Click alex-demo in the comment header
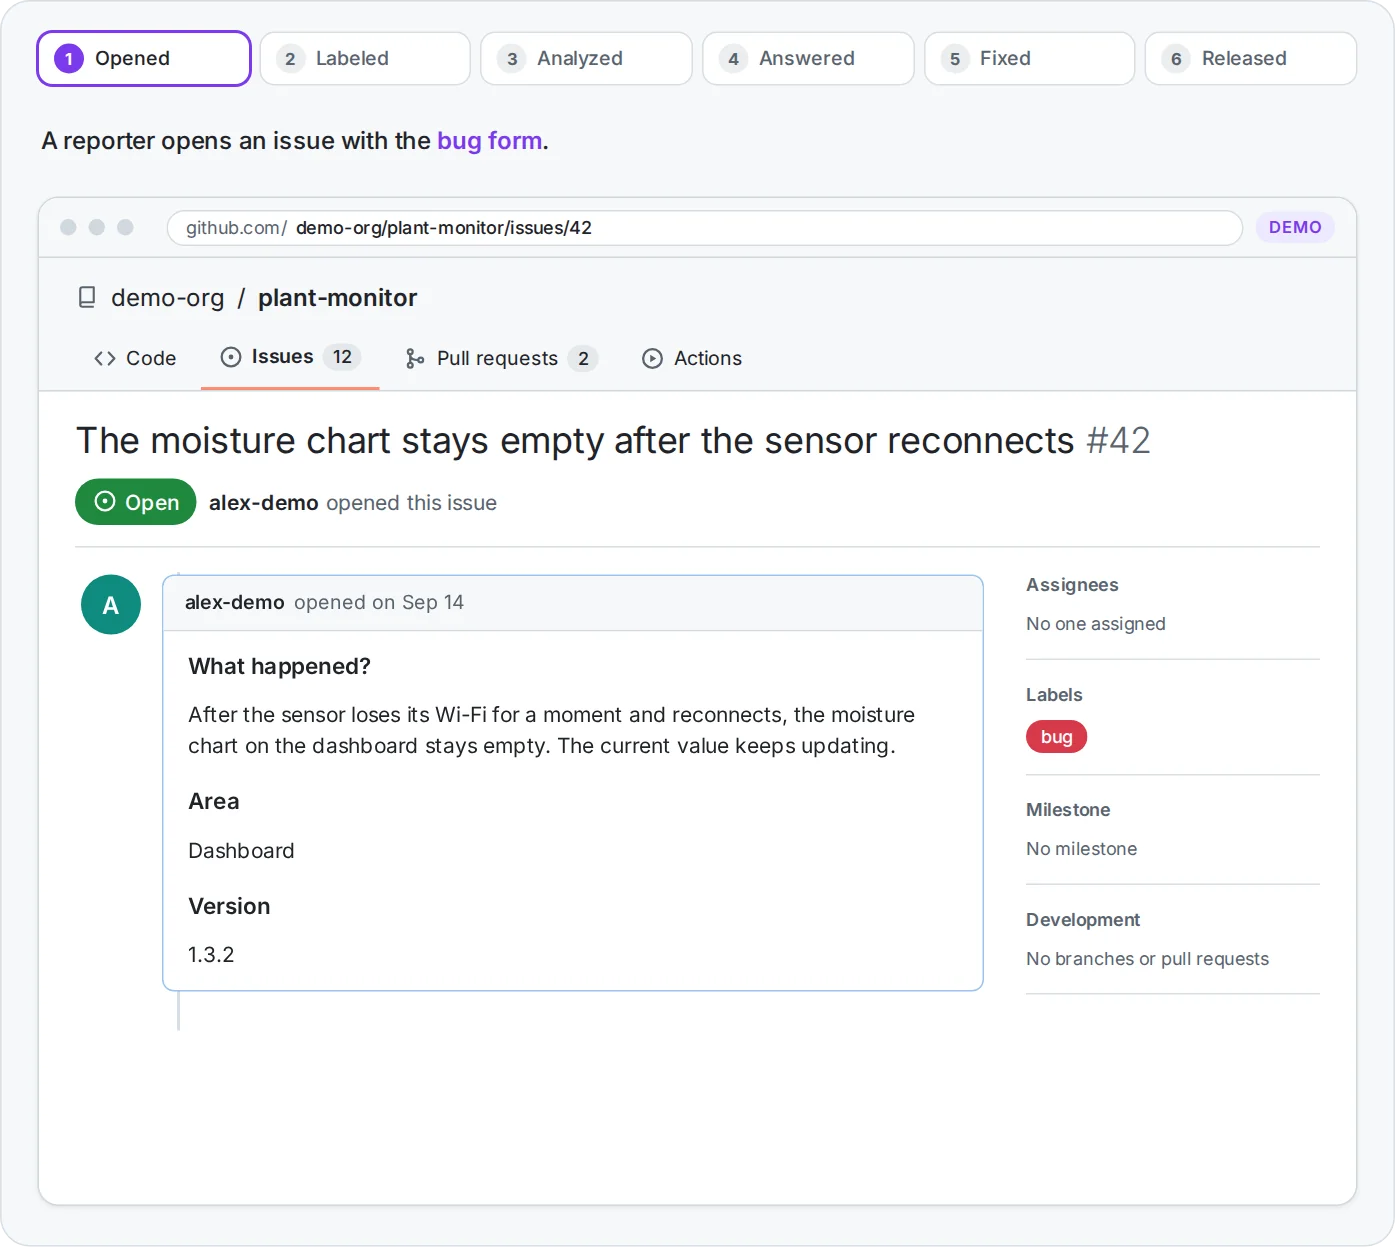Image resolution: width=1395 pixels, height=1247 pixels. click(235, 602)
